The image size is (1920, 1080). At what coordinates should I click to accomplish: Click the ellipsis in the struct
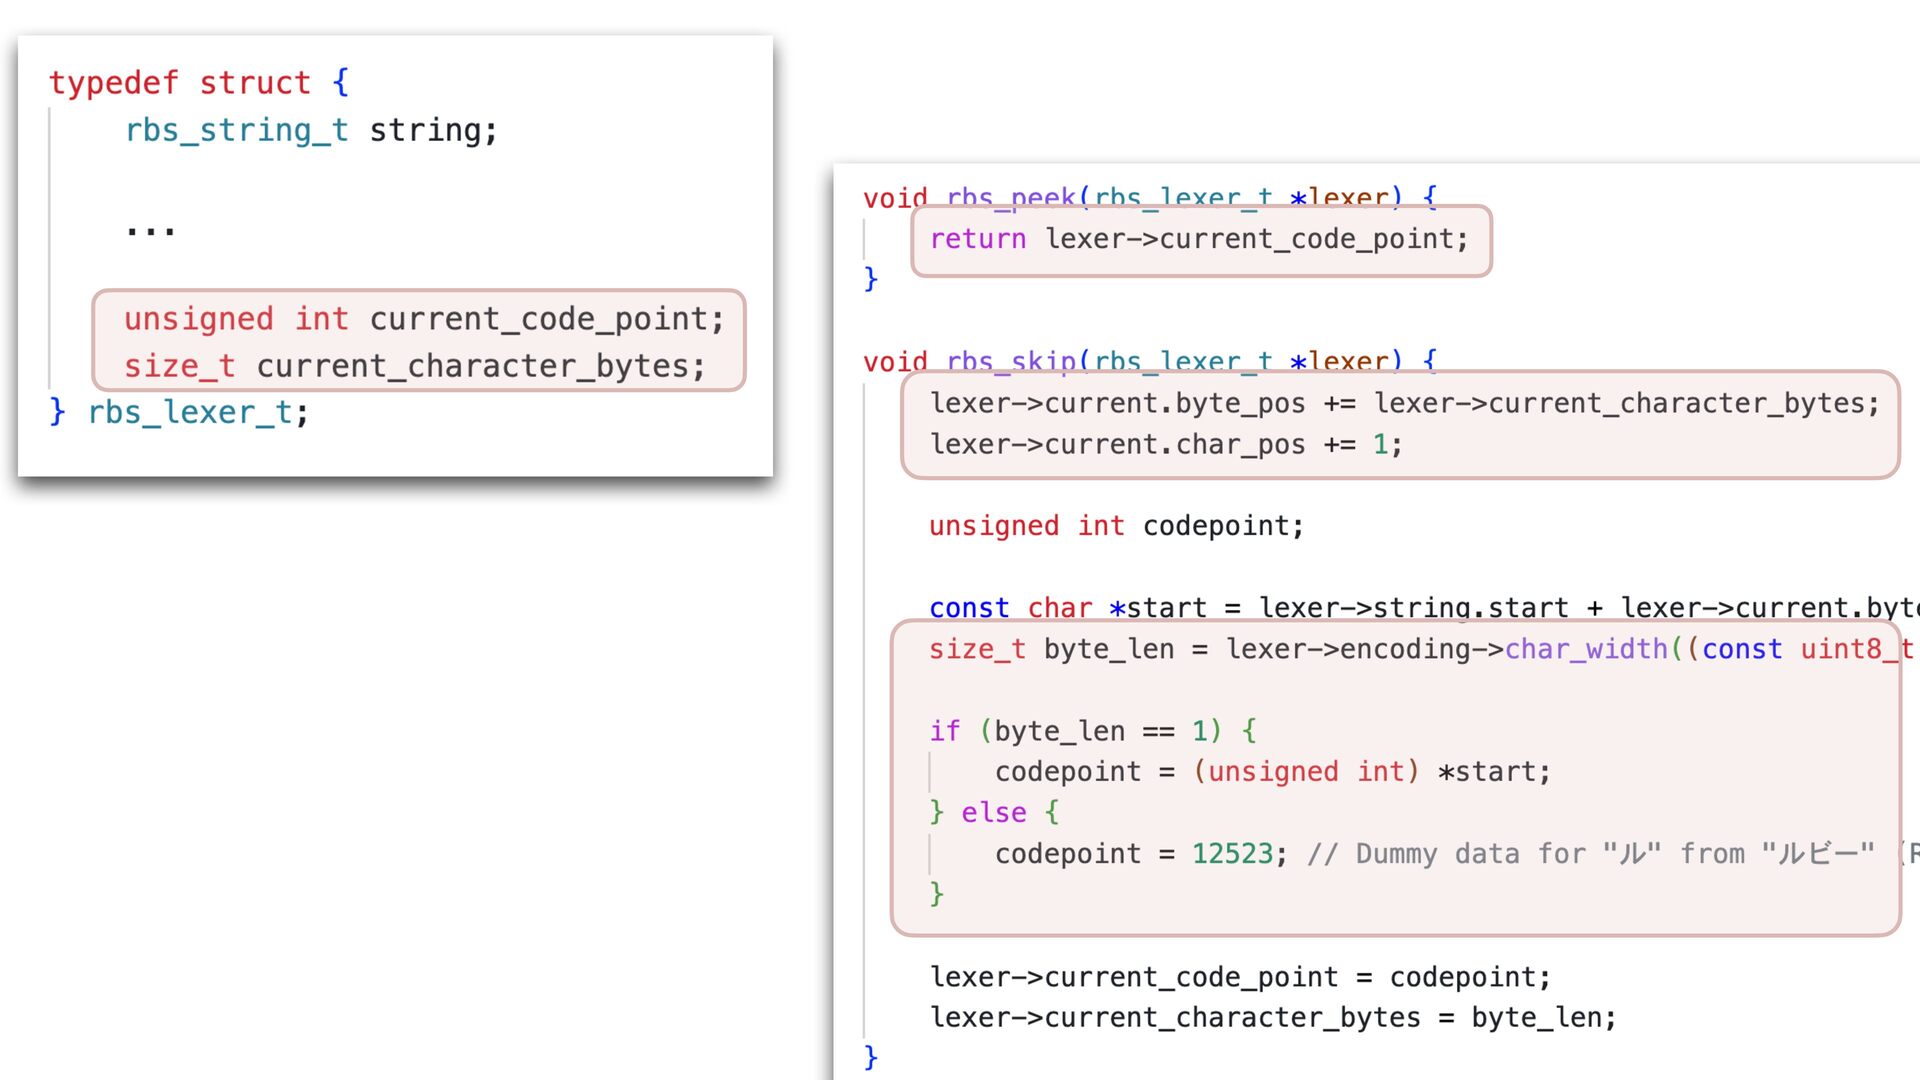coord(150,226)
